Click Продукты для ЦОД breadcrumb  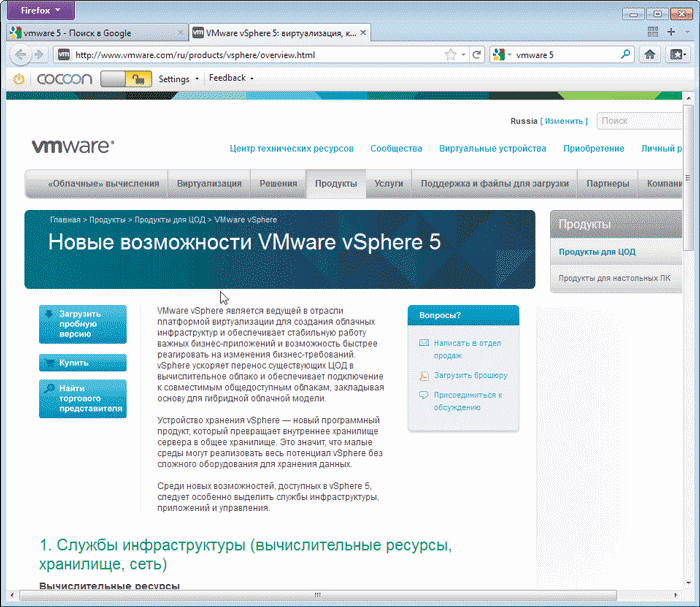pyautogui.click(x=170, y=220)
